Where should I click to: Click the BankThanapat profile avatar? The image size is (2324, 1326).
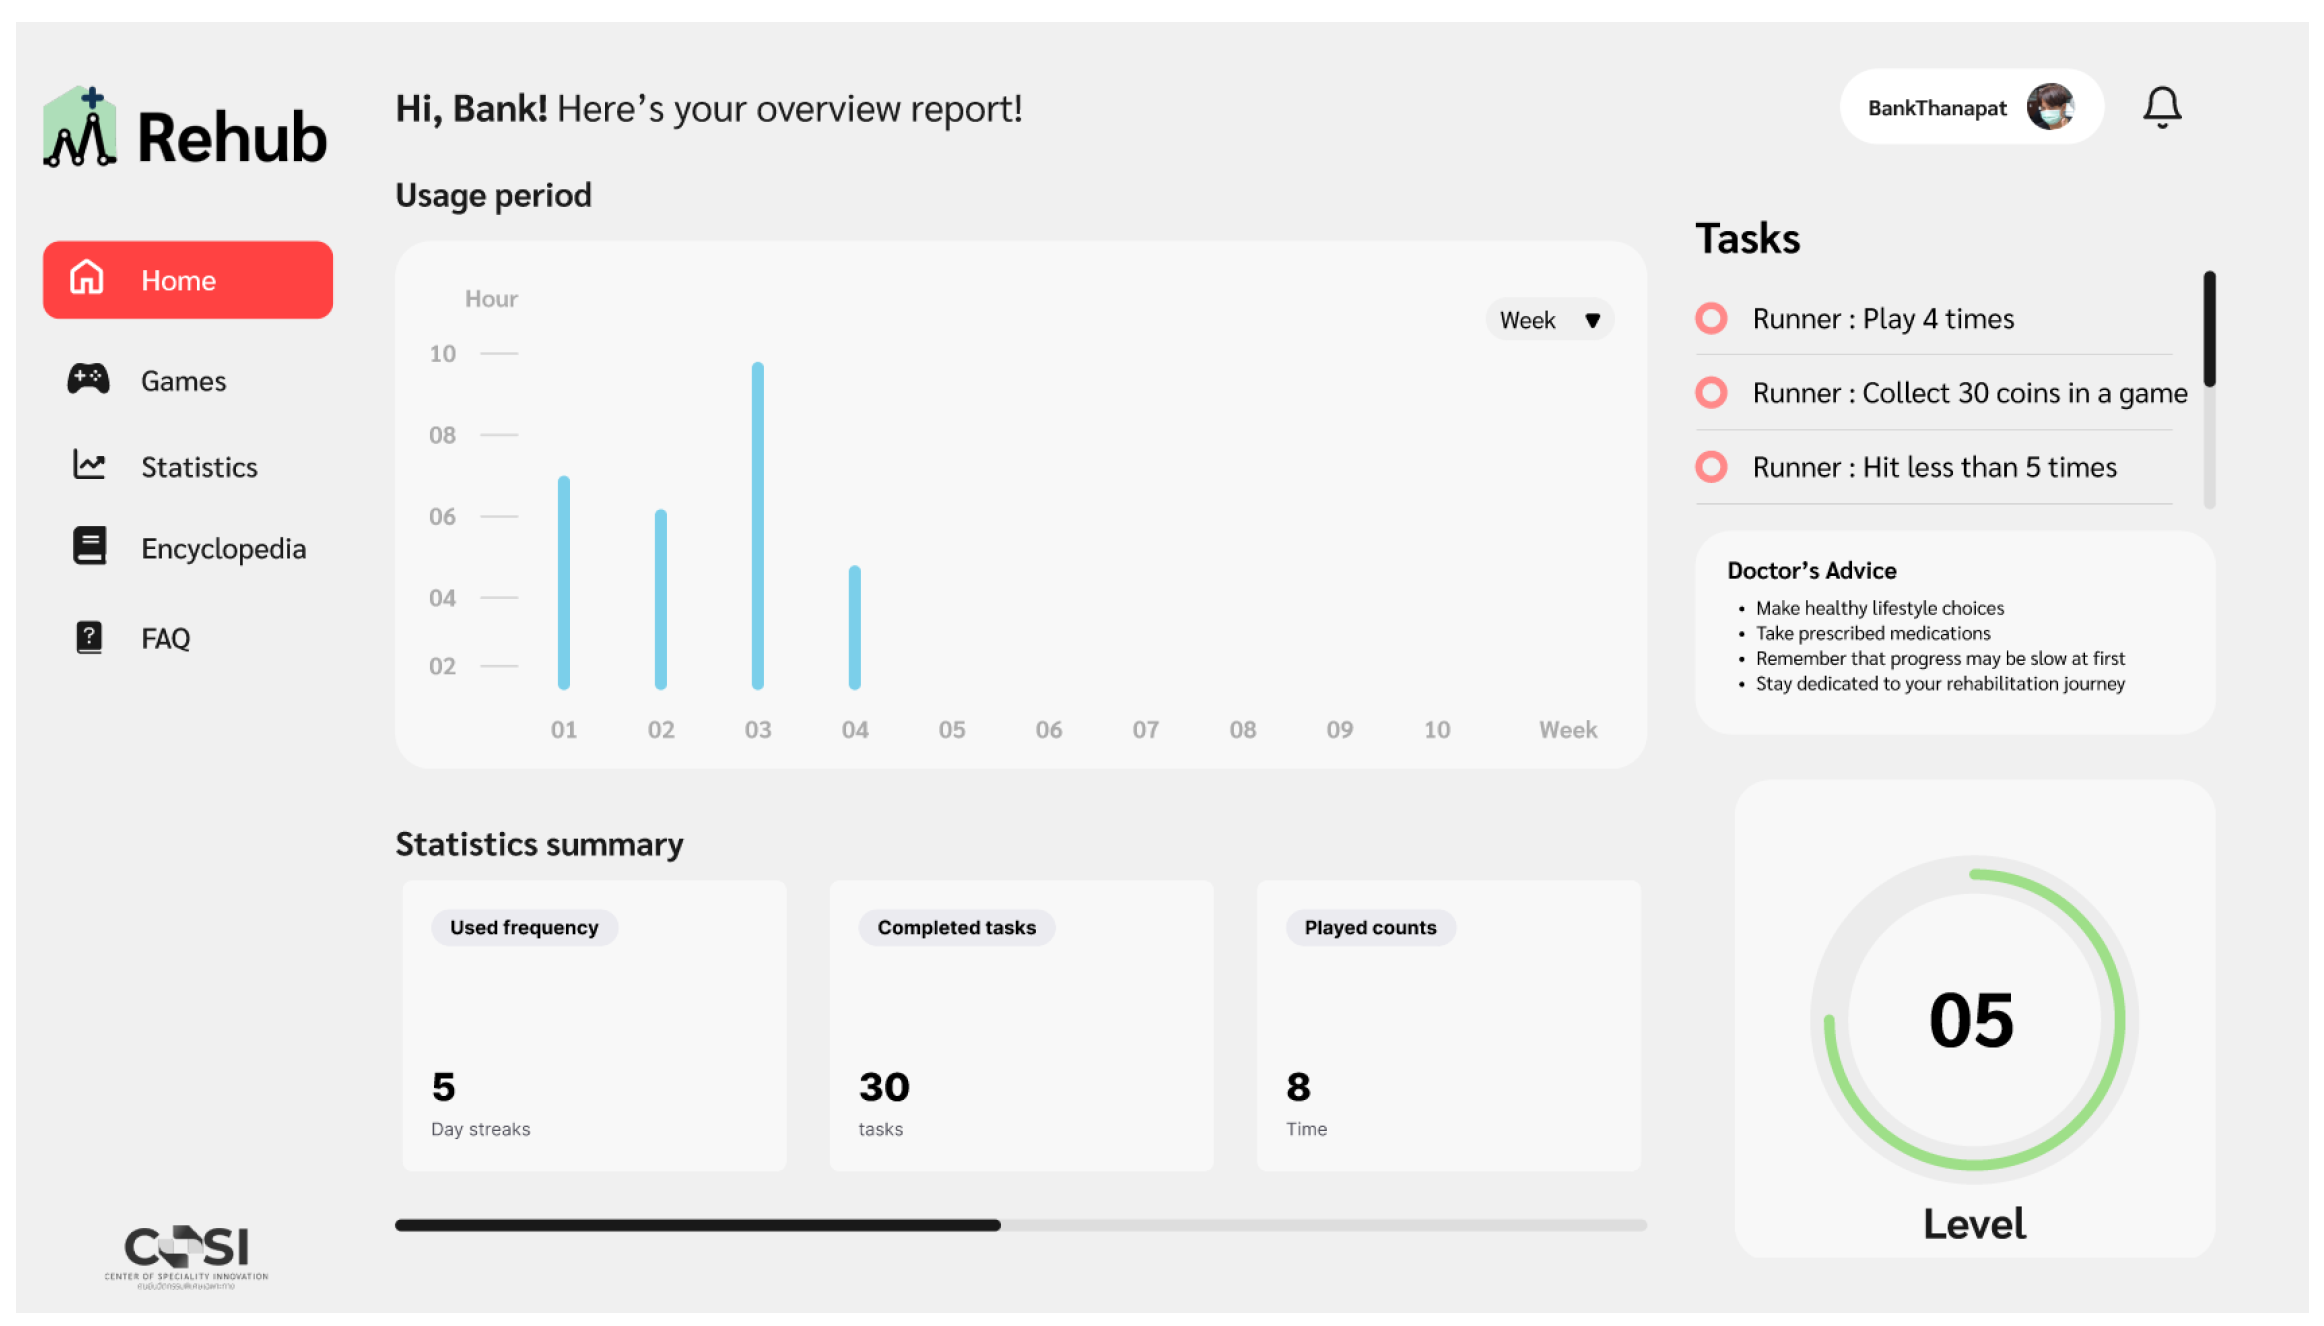[x=2049, y=107]
